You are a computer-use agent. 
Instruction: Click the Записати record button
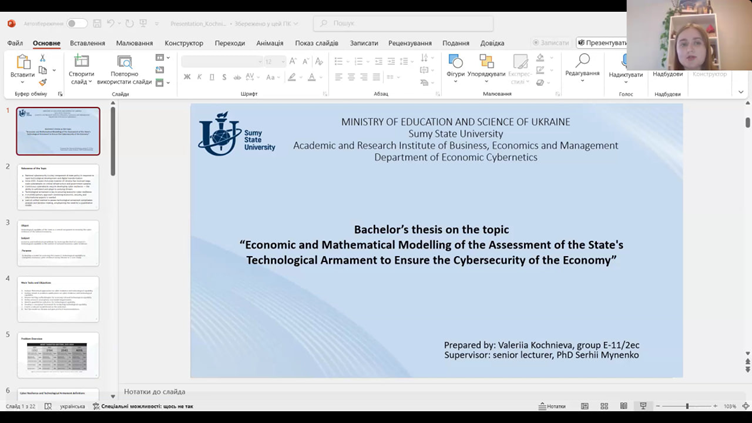[x=551, y=43]
